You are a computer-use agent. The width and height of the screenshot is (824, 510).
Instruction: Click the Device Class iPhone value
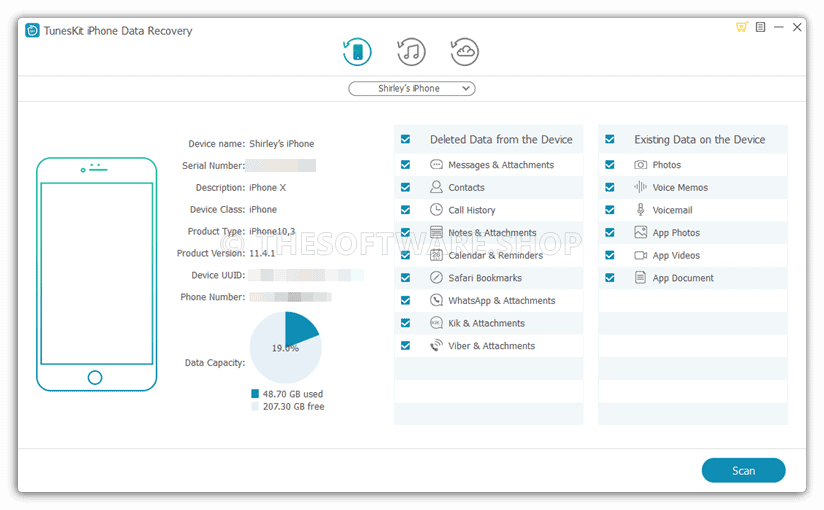(x=263, y=209)
